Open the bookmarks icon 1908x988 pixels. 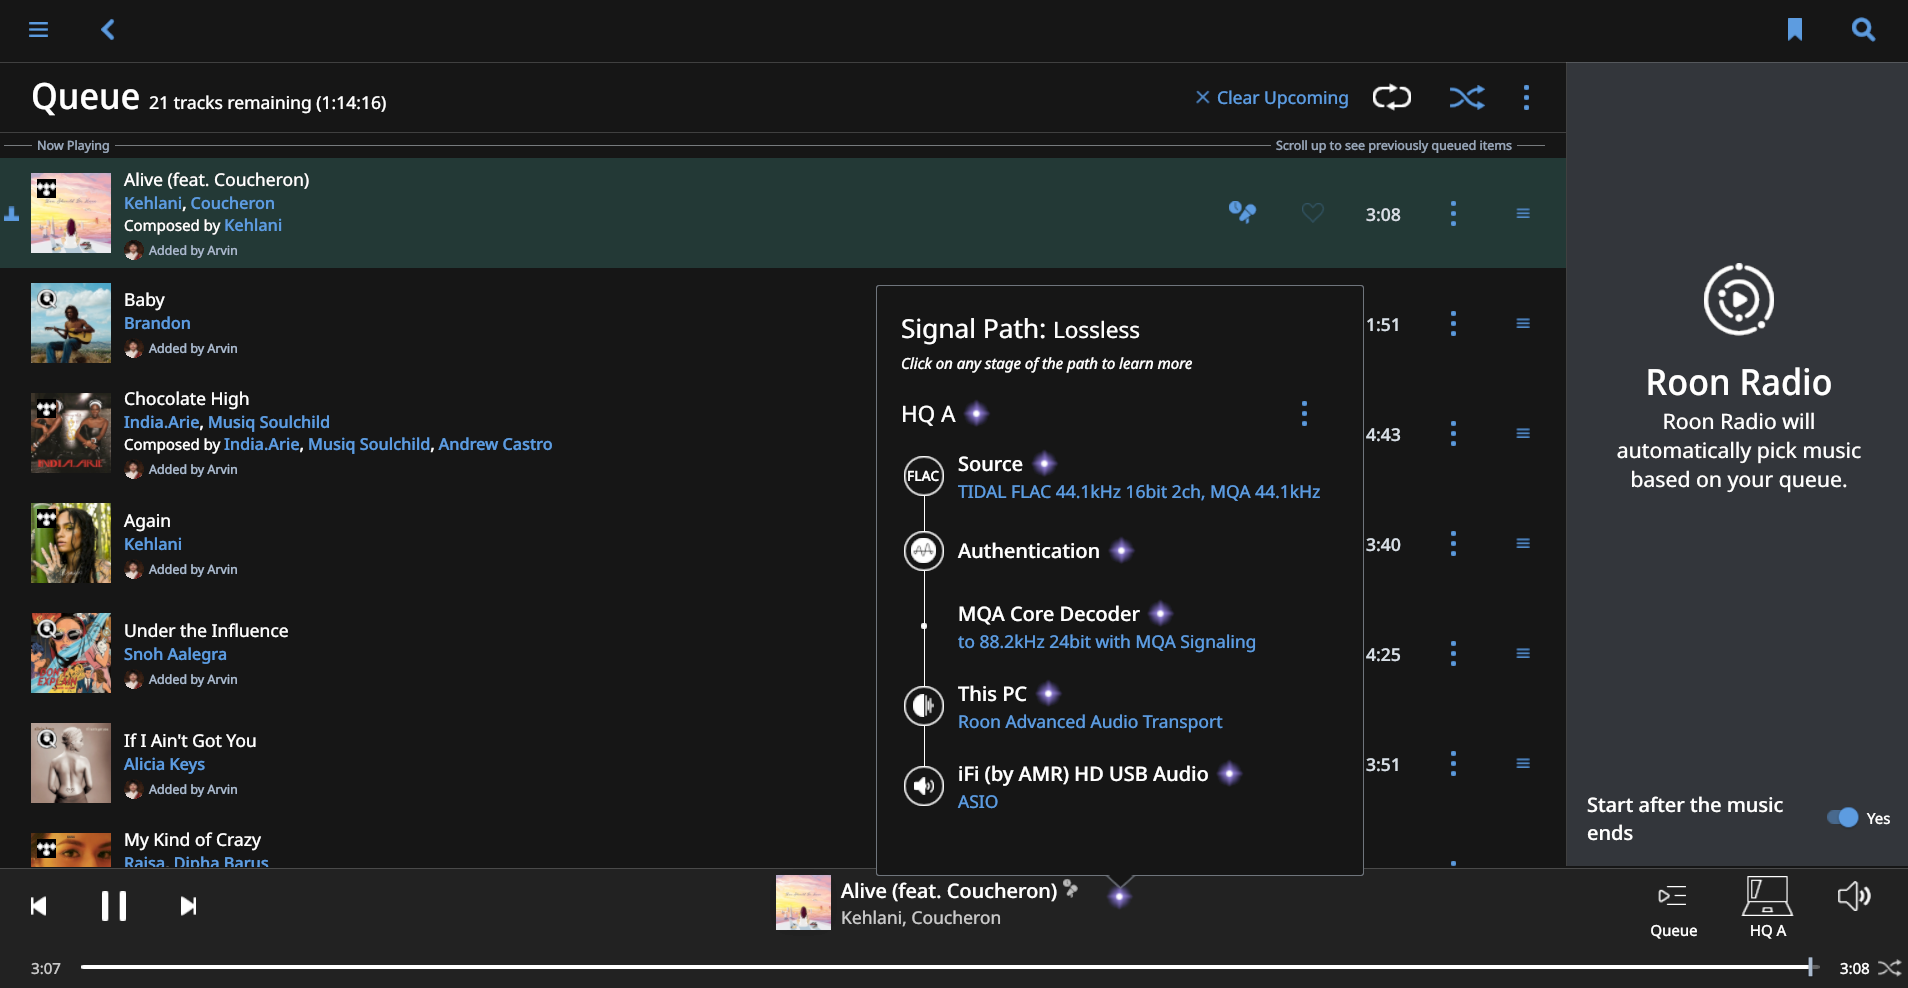1795,30
